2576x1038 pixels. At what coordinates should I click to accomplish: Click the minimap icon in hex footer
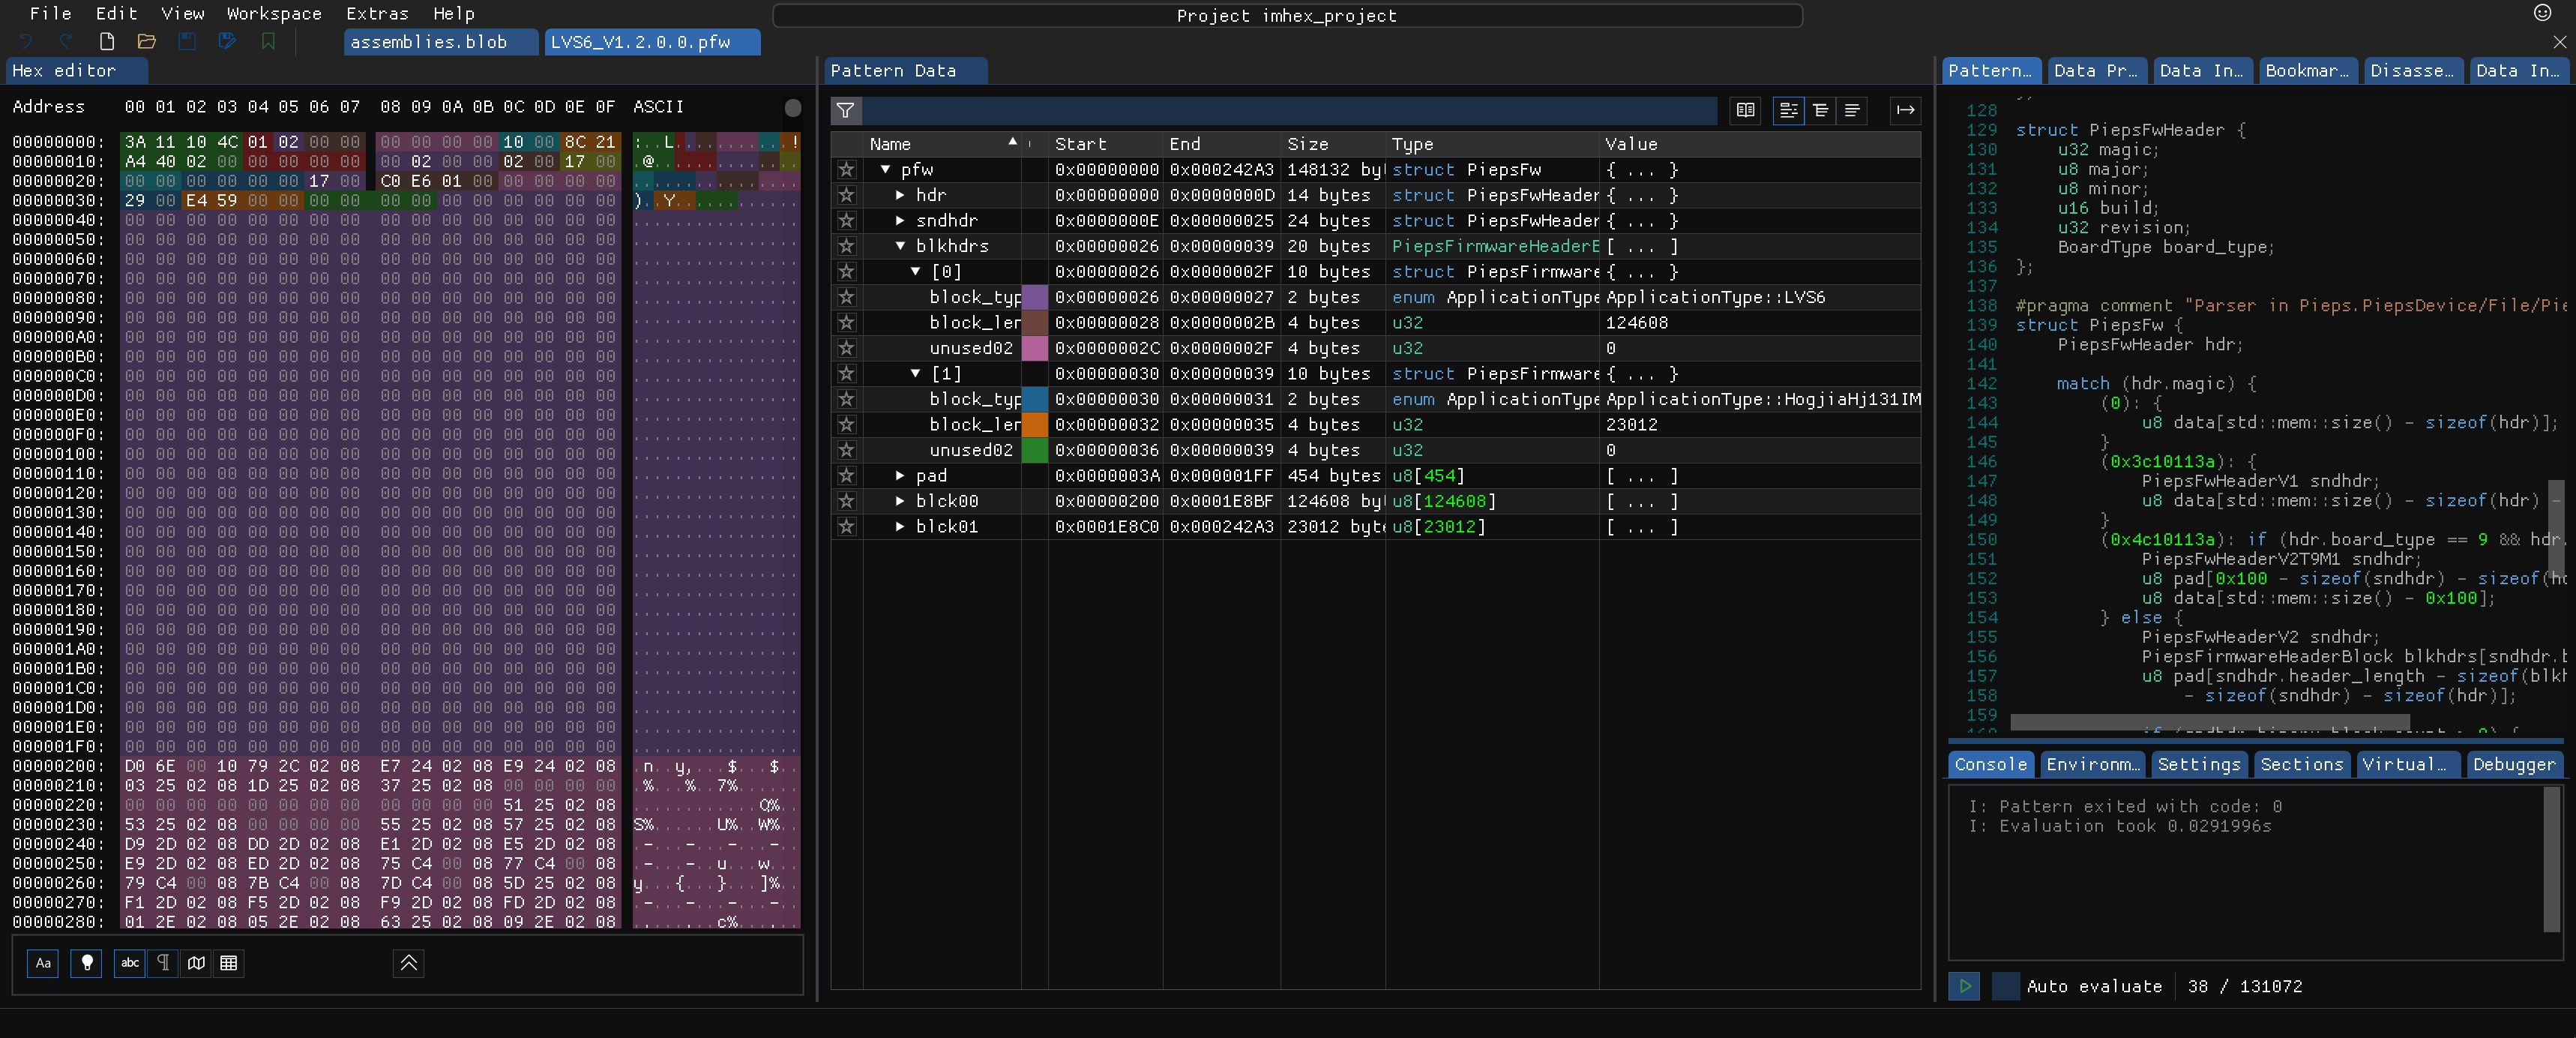point(197,963)
